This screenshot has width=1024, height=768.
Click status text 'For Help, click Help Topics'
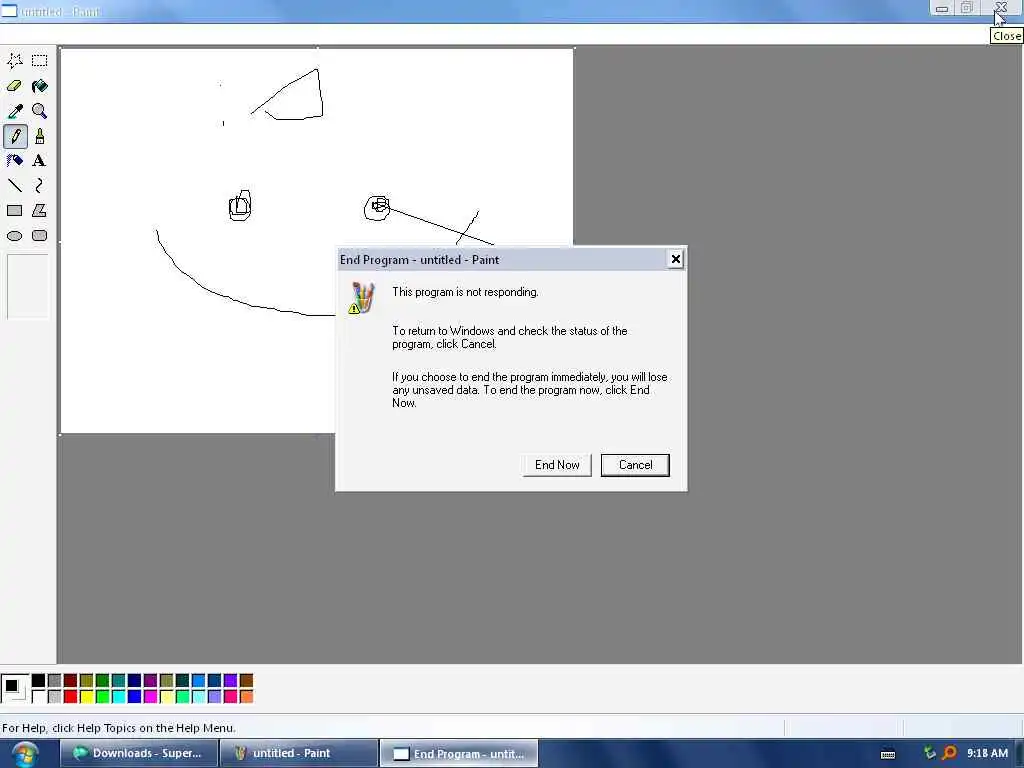tap(119, 728)
